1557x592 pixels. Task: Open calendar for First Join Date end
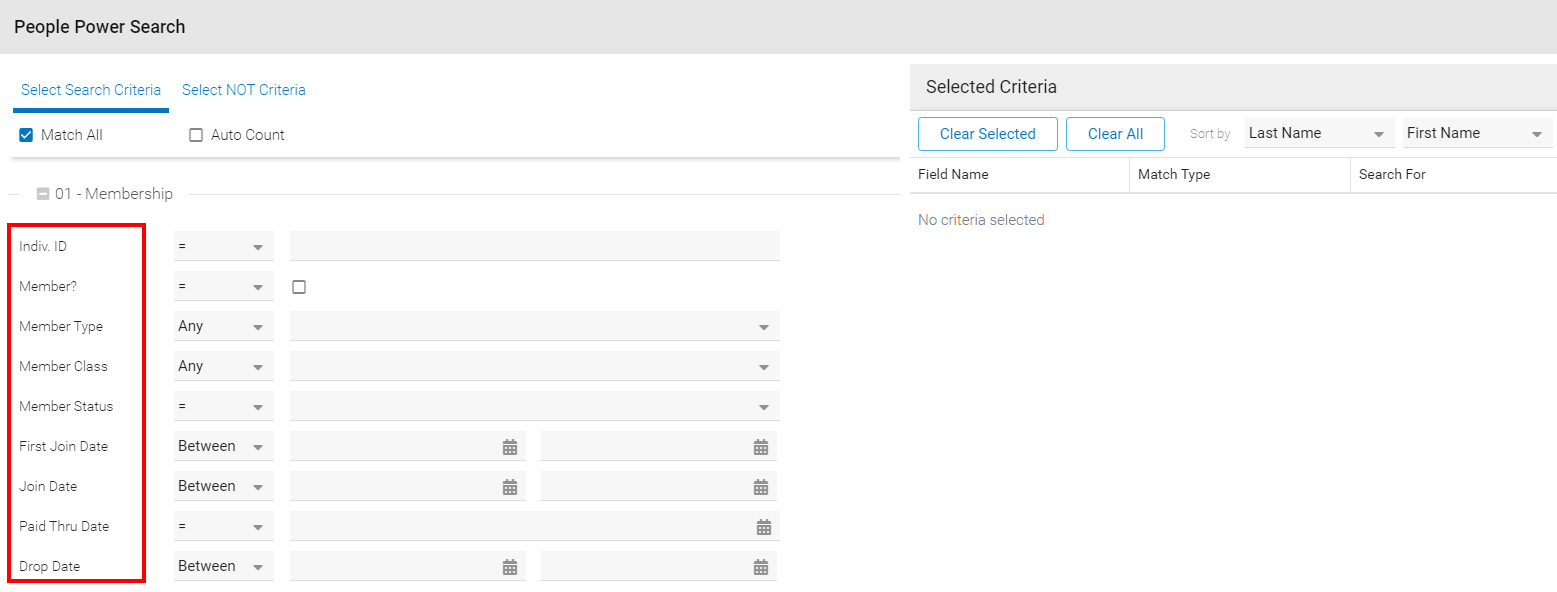pyautogui.click(x=761, y=447)
